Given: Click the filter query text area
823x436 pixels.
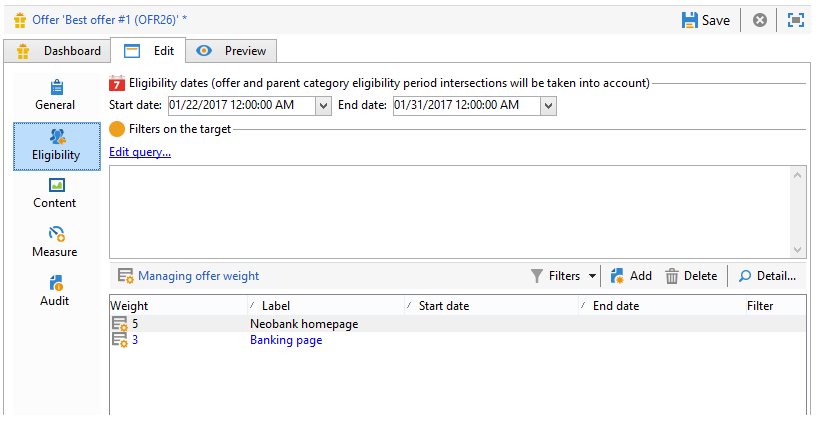Looking at the screenshot, I should pos(450,210).
